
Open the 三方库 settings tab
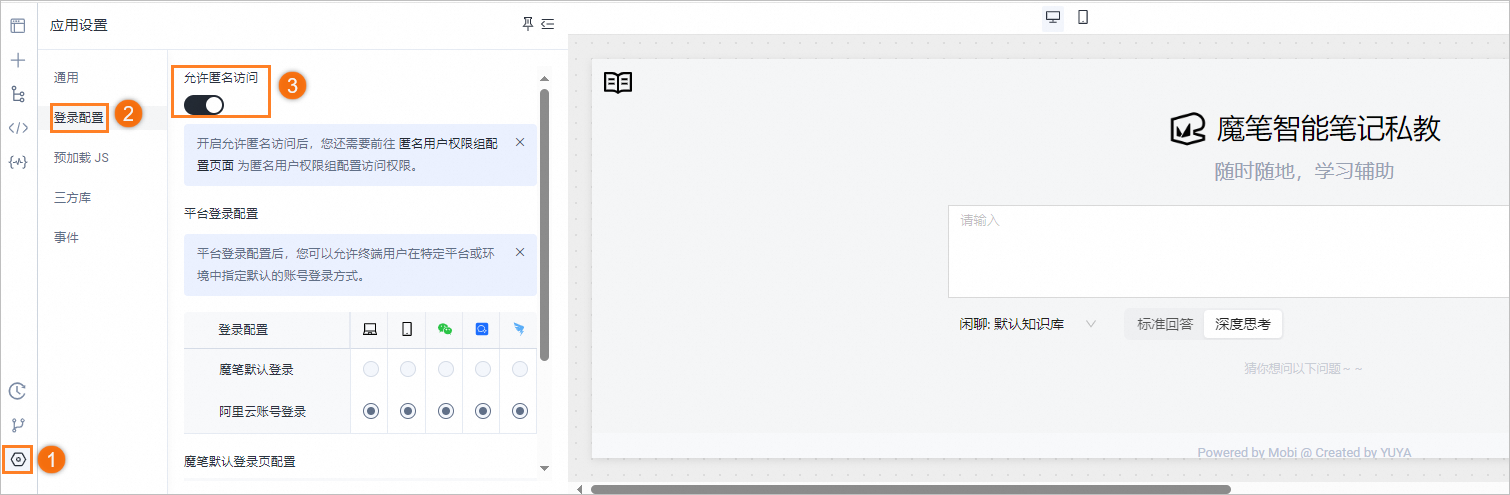point(72,198)
